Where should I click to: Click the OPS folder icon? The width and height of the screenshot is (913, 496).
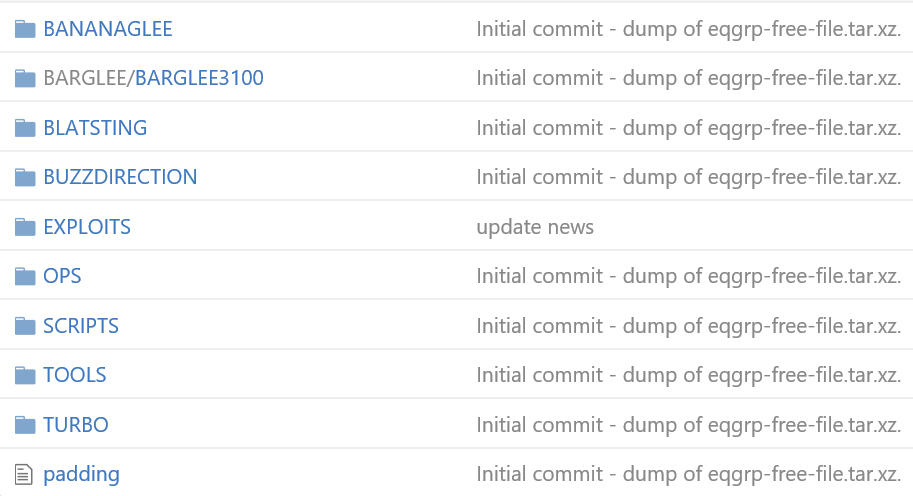point(24,276)
